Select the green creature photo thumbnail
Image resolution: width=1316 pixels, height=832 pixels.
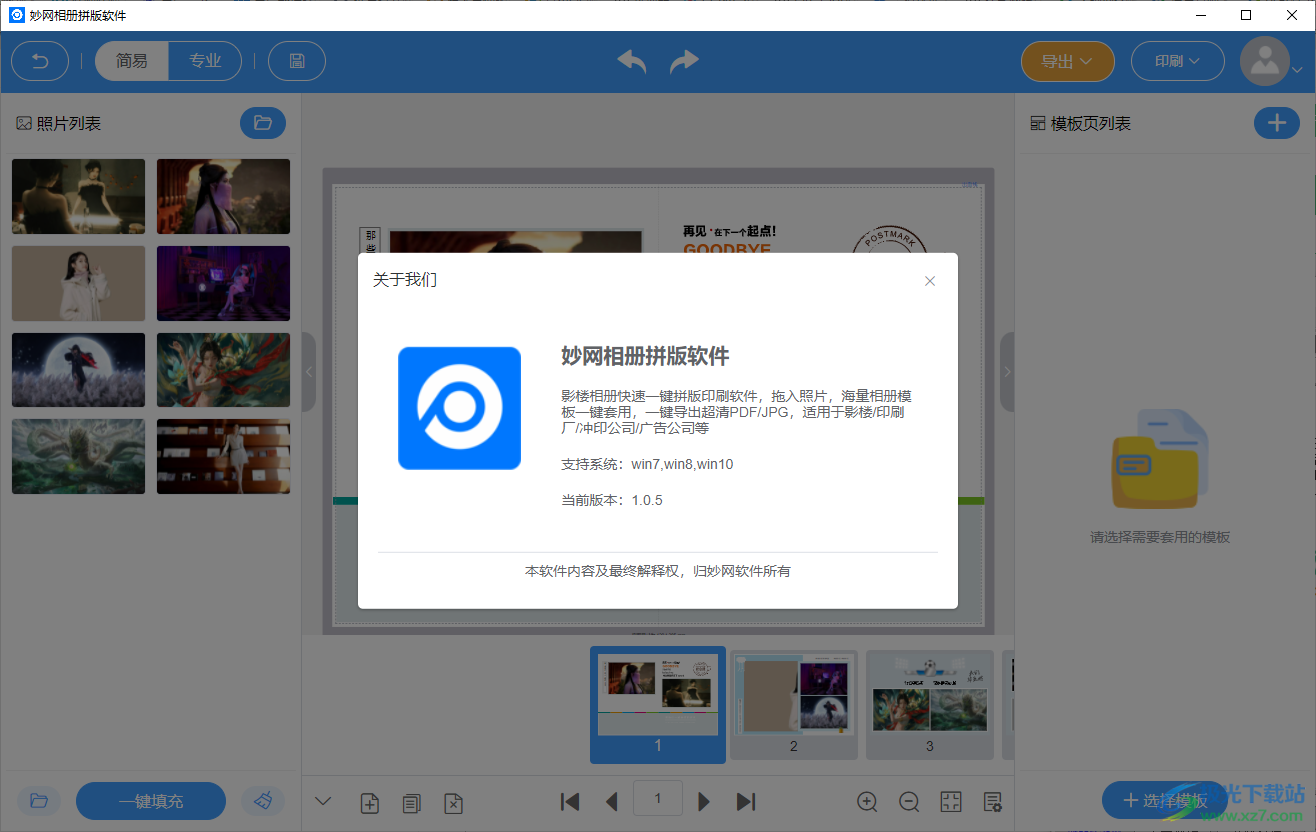[78, 457]
